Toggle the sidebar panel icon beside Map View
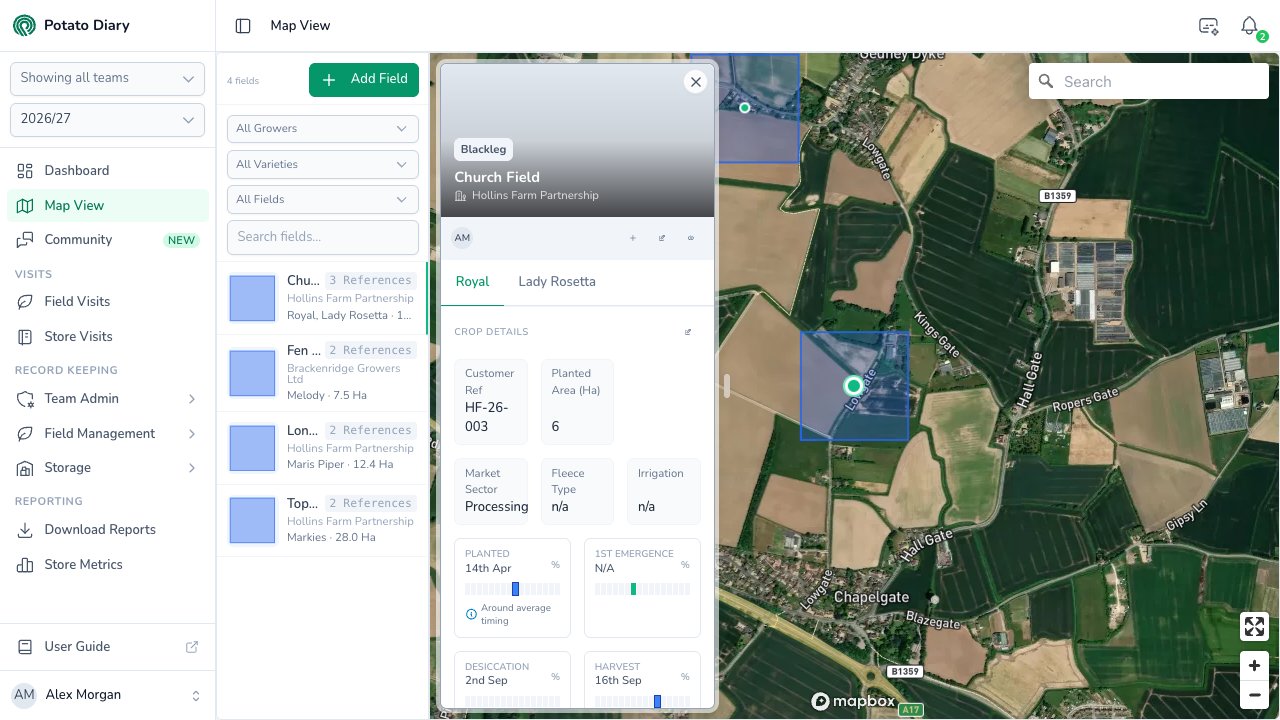The height and width of the screenshot is (720, 1280). tap(243, 26)
